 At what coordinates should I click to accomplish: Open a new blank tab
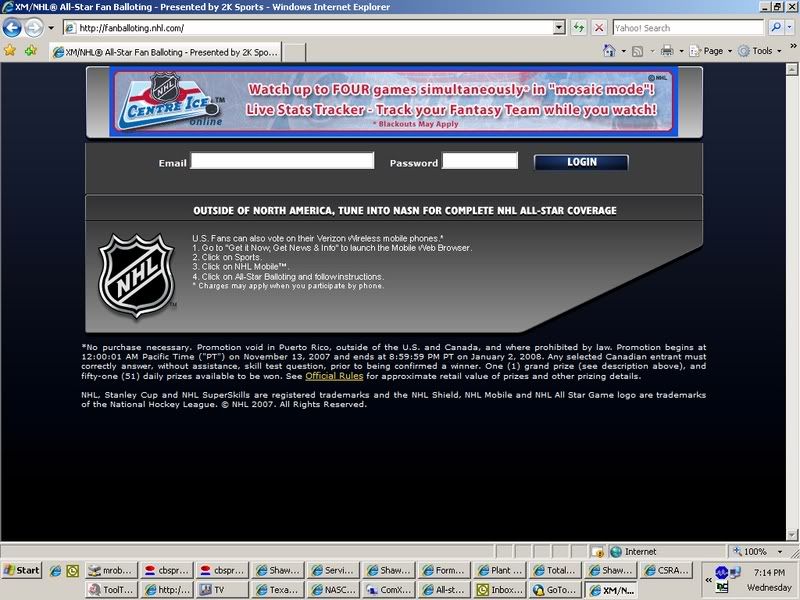point(294,52)
